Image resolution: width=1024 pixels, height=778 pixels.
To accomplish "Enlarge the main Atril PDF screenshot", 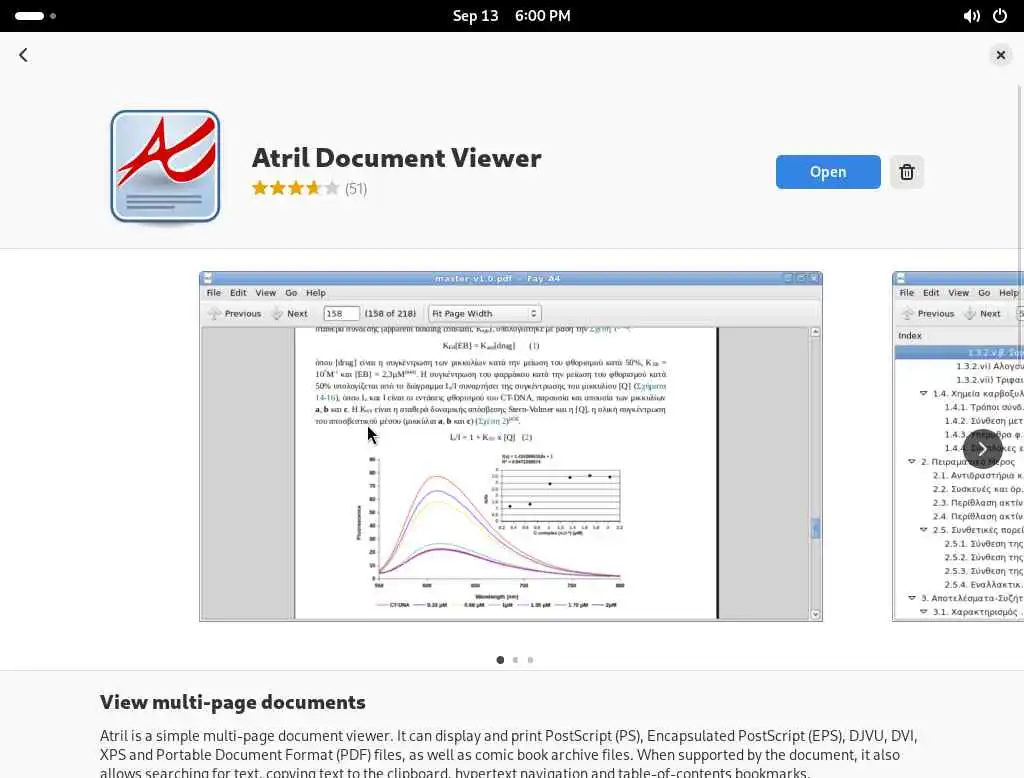I will (x=511, y=446).
